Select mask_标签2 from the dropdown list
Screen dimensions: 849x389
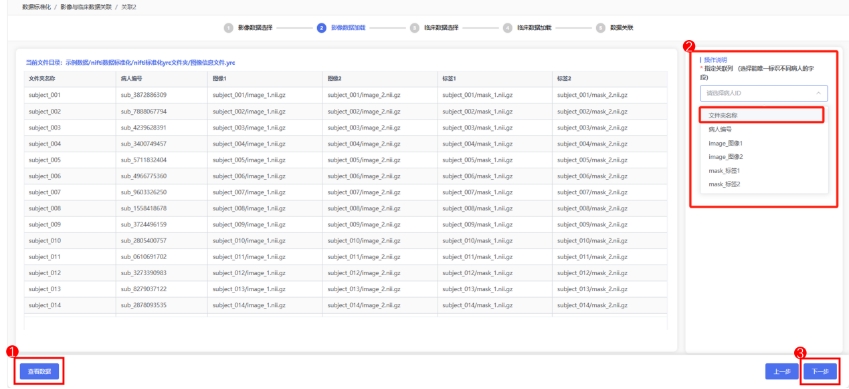pos(763,184)
